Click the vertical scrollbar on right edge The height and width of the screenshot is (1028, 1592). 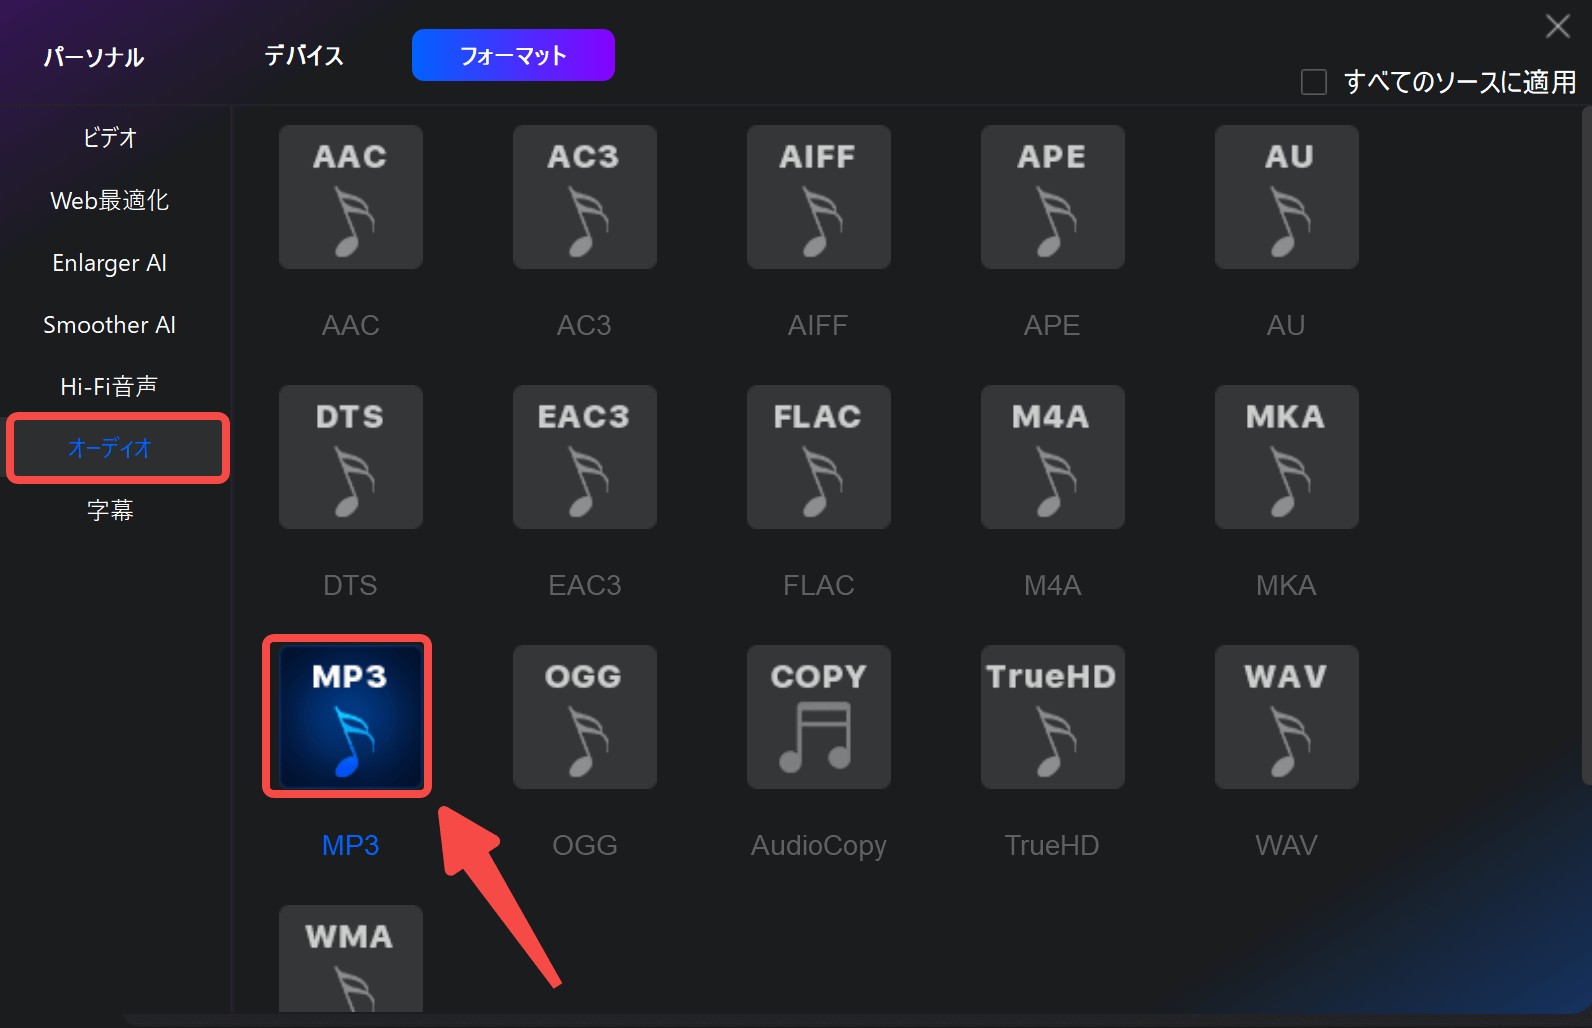click(x=1586, y=445)
